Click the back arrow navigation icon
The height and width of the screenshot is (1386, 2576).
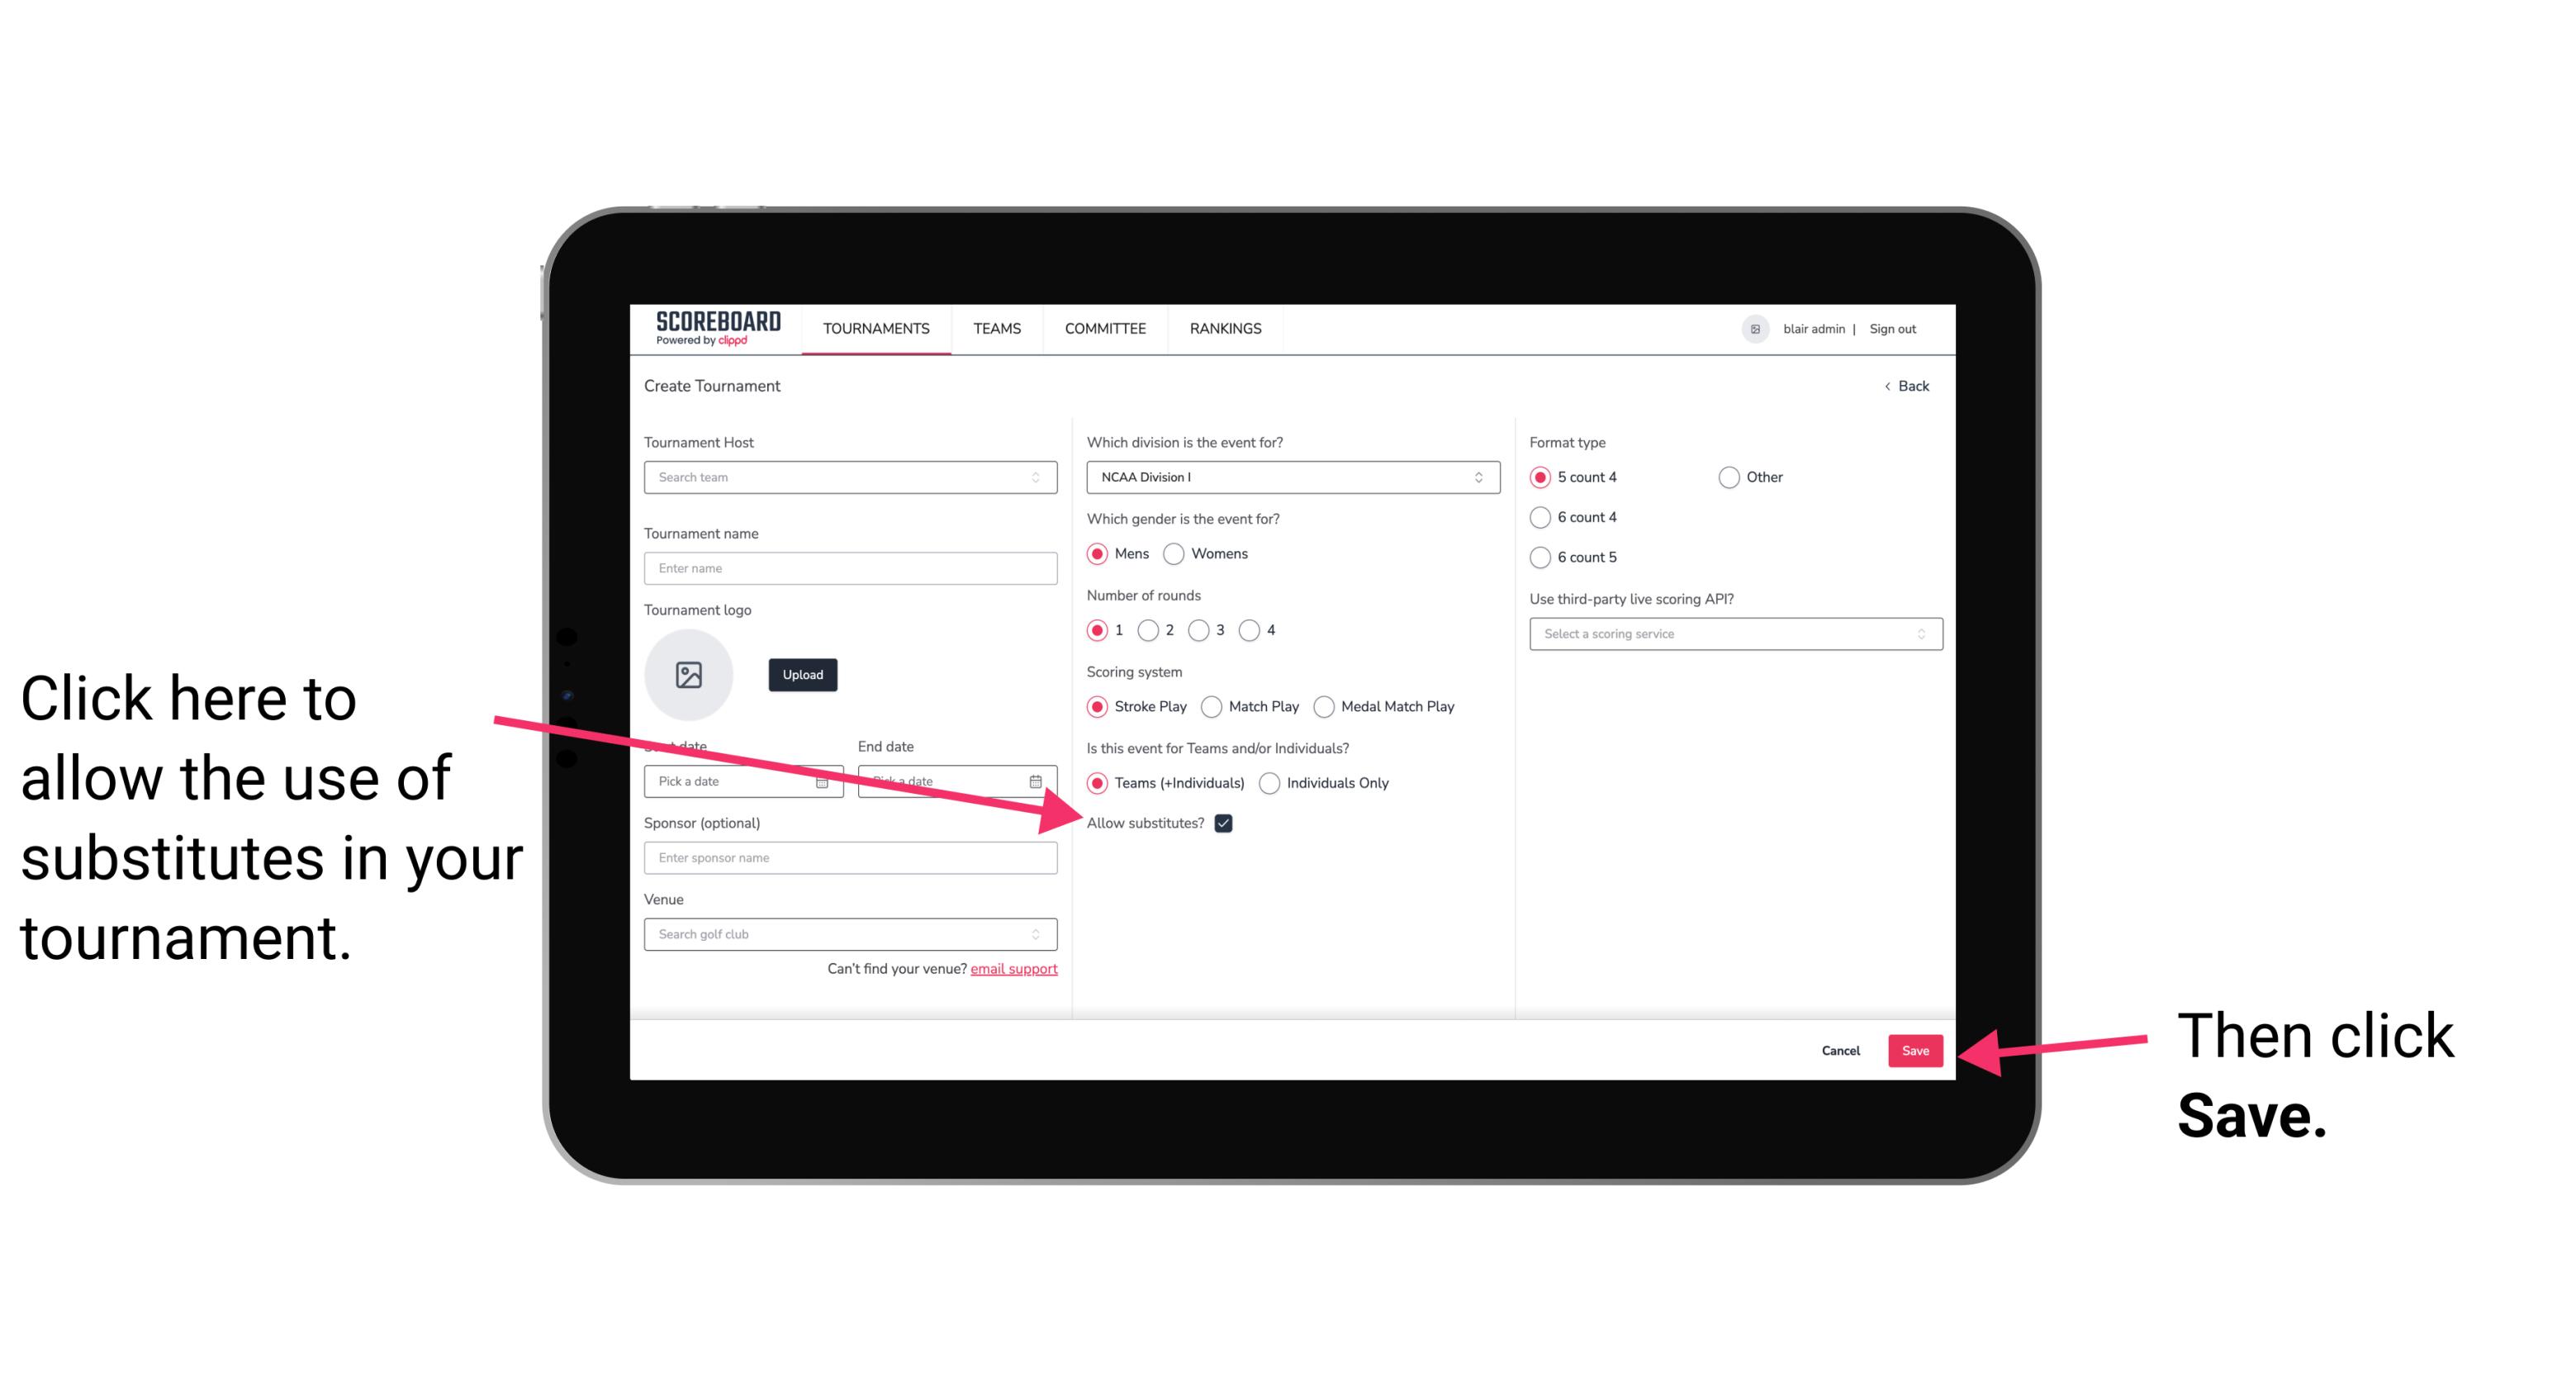pos(1889,386)
